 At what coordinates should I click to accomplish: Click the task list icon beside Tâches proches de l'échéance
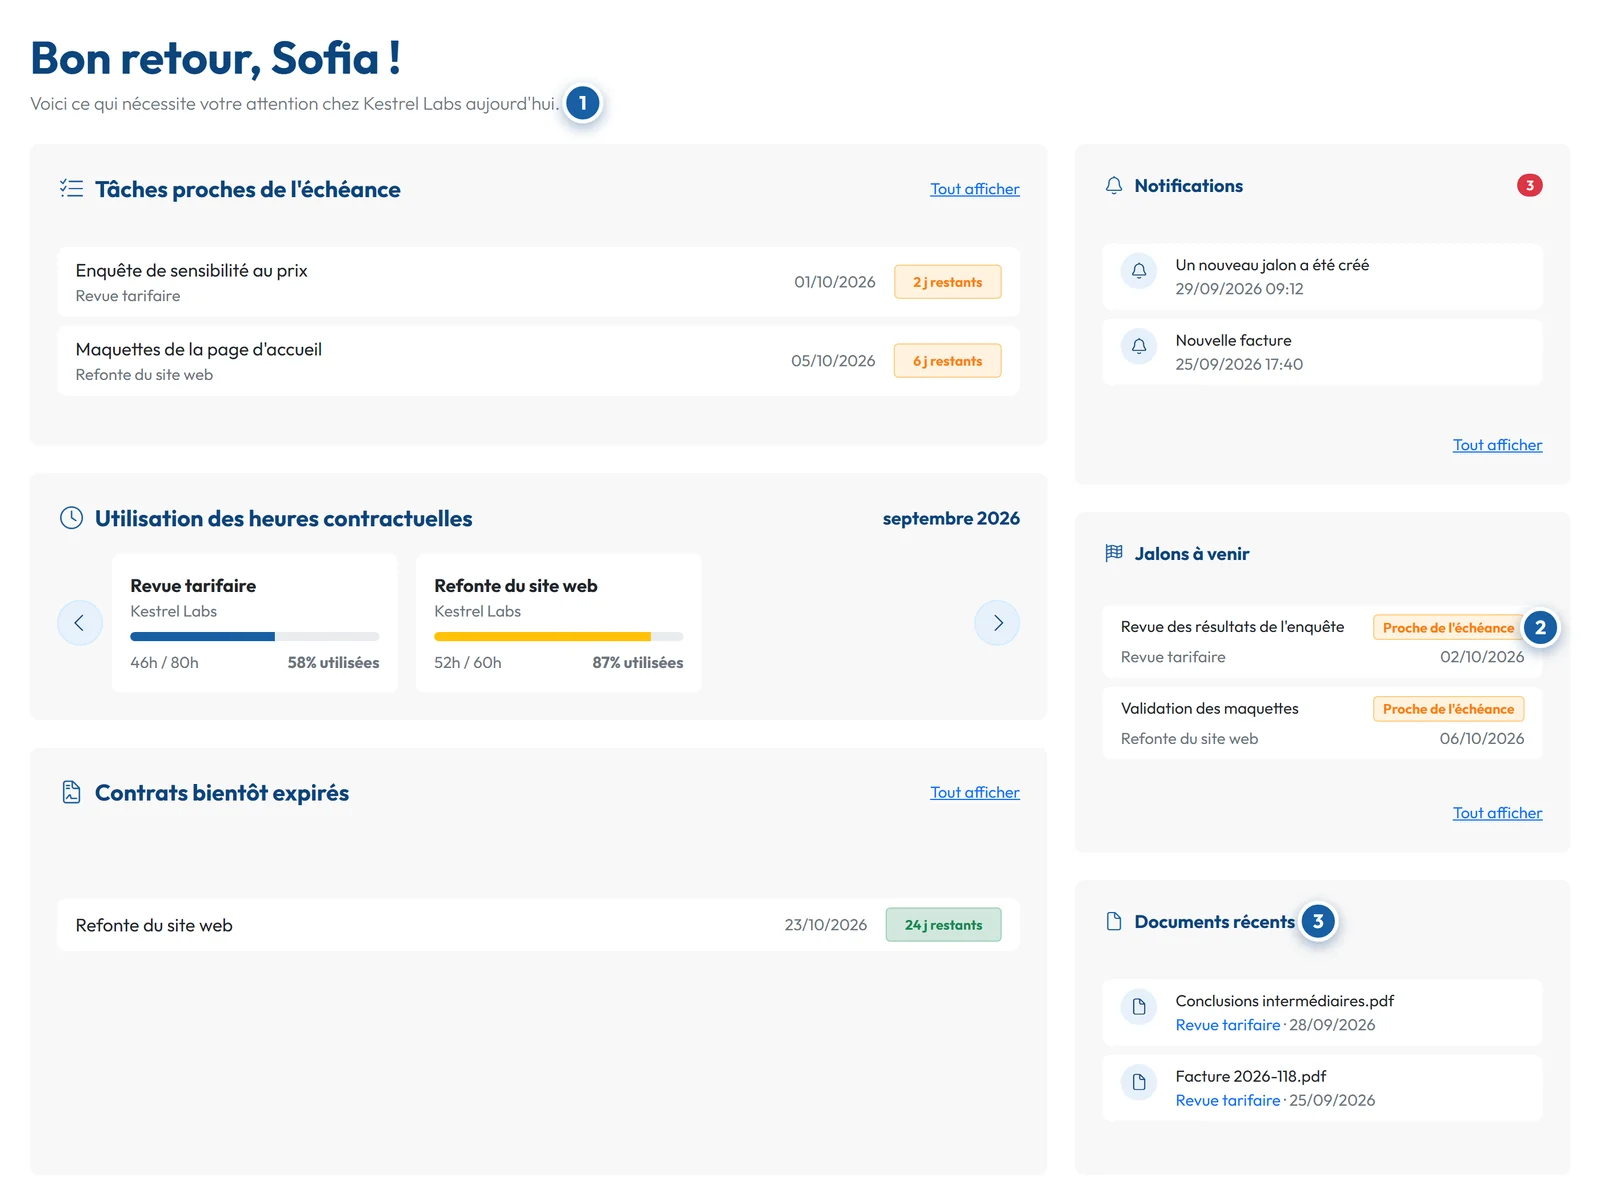71,188
